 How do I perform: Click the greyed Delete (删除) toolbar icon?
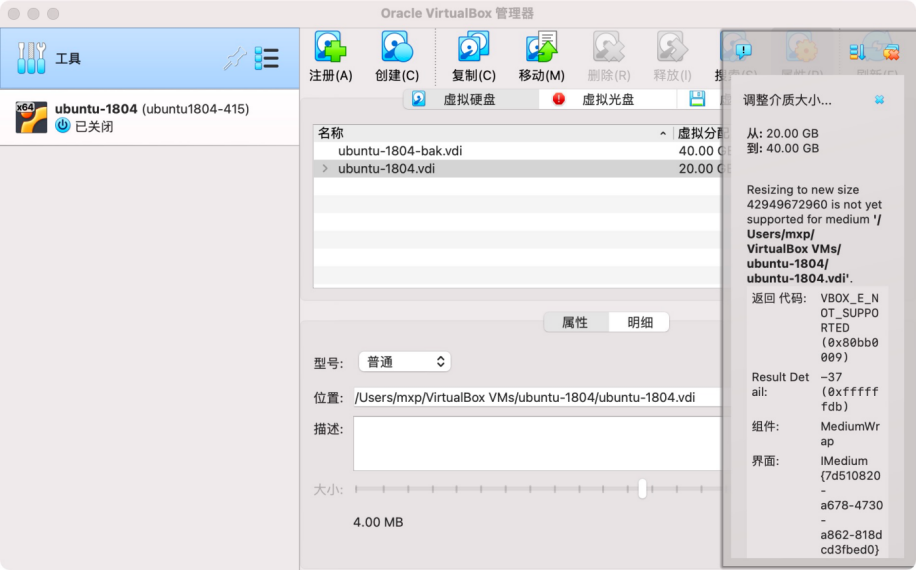pos(609,47)
